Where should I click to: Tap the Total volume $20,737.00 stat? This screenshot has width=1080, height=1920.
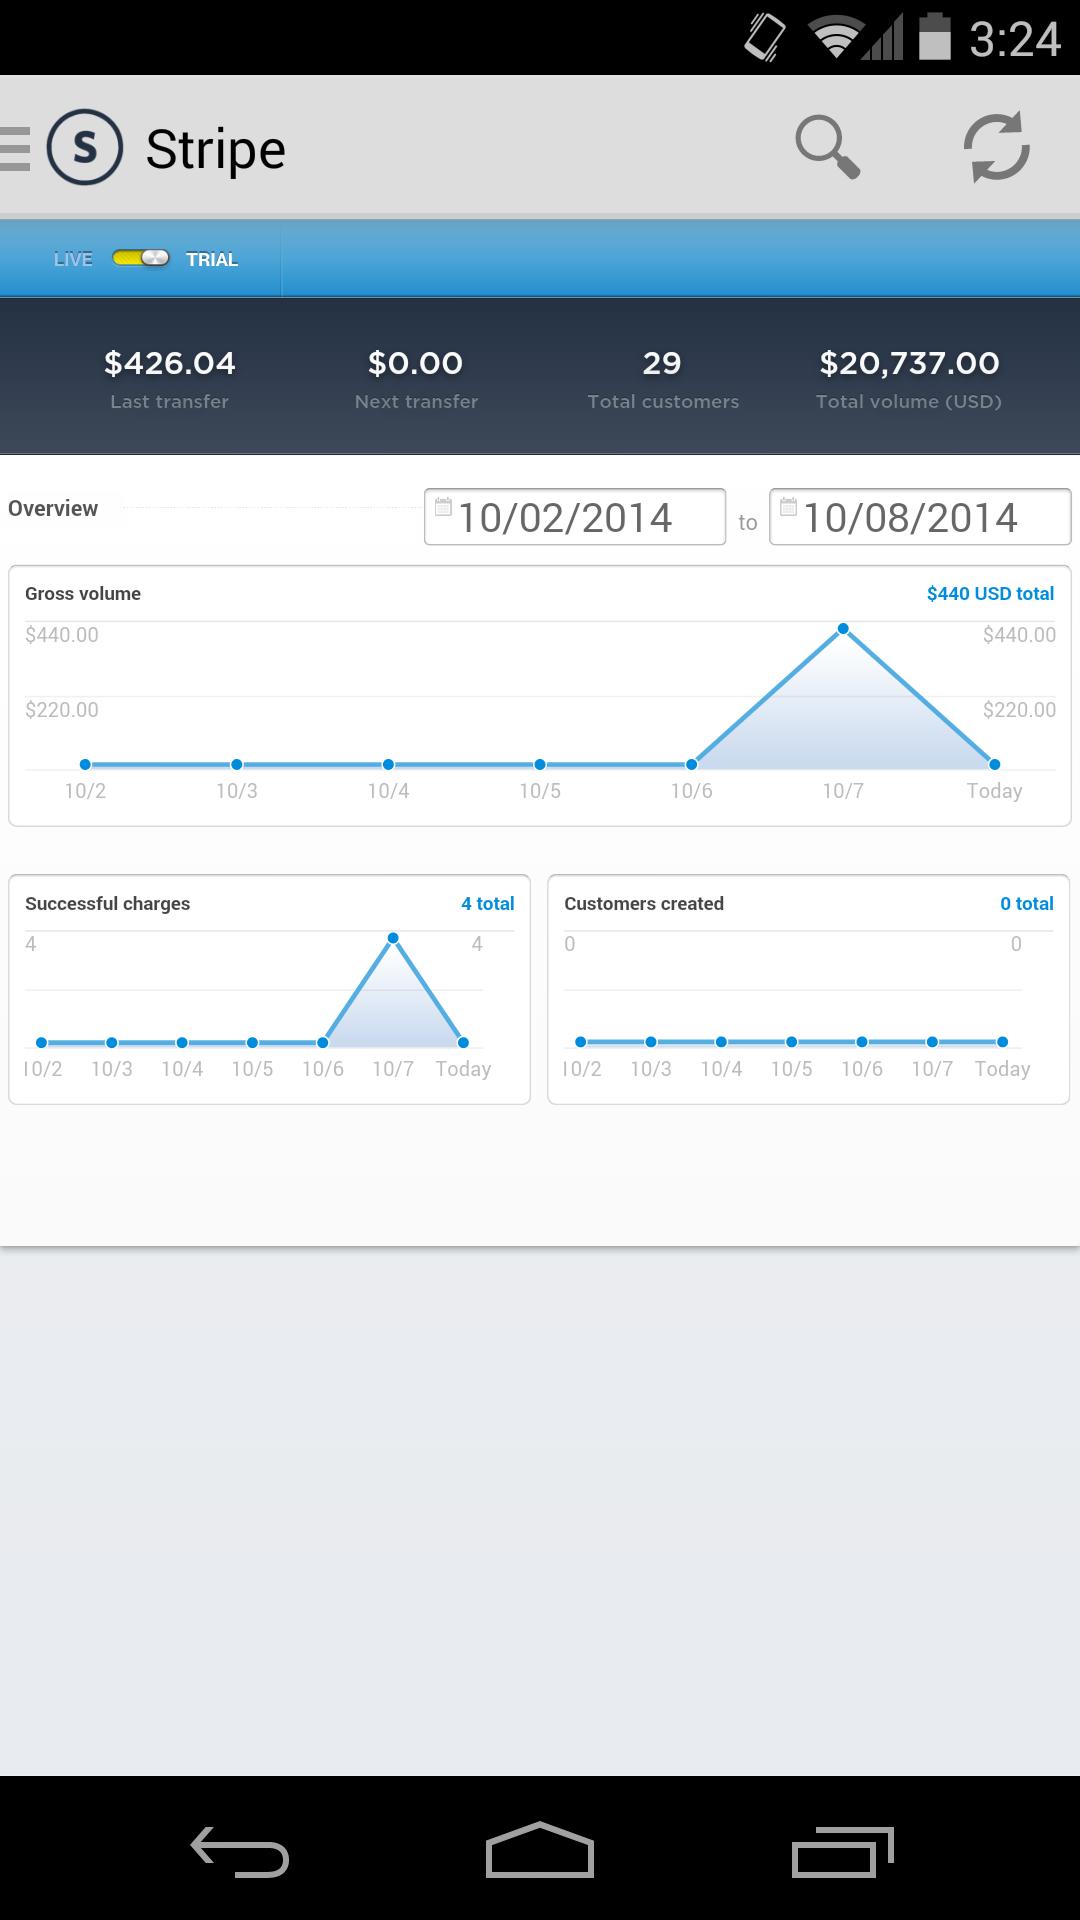908,378
